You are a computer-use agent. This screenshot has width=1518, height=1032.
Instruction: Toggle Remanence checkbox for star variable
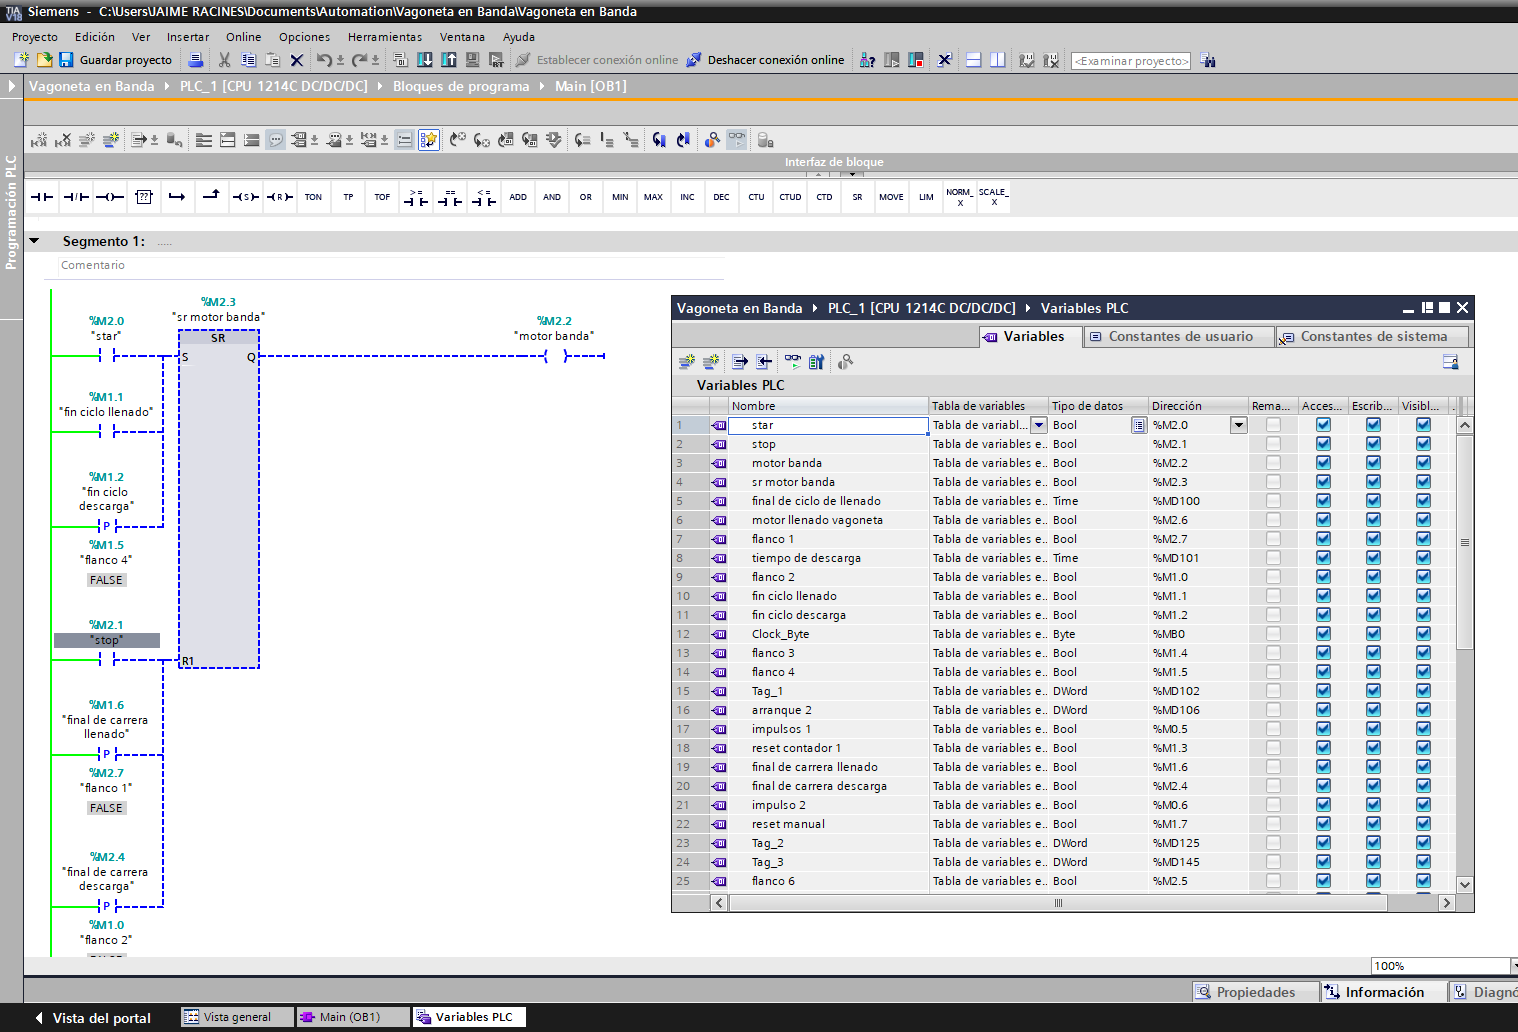[1273, 425]
